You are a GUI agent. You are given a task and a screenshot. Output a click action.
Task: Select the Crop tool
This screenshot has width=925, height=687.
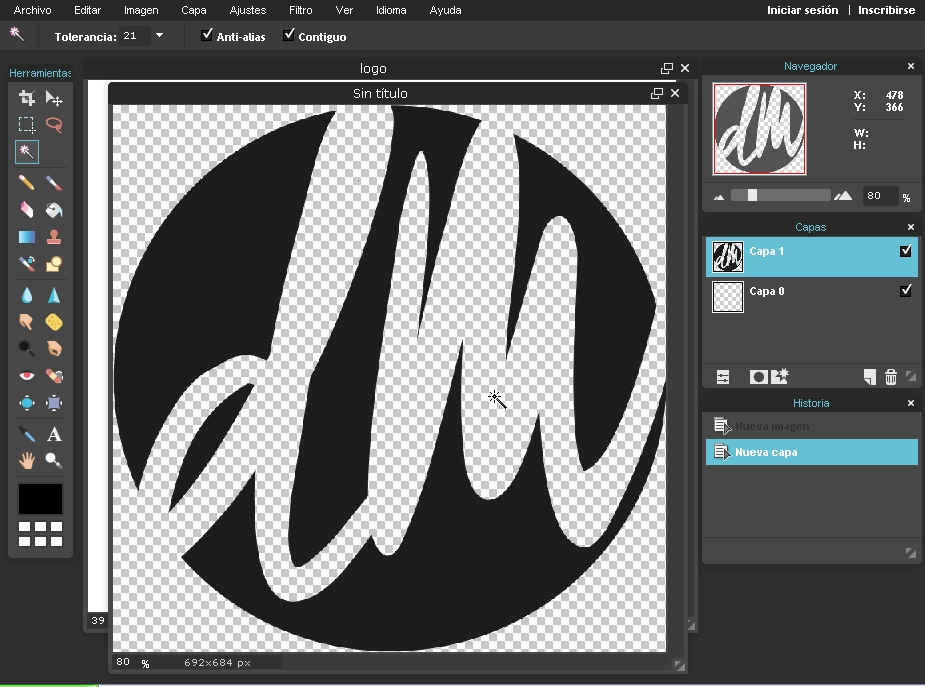coord(27,98)
